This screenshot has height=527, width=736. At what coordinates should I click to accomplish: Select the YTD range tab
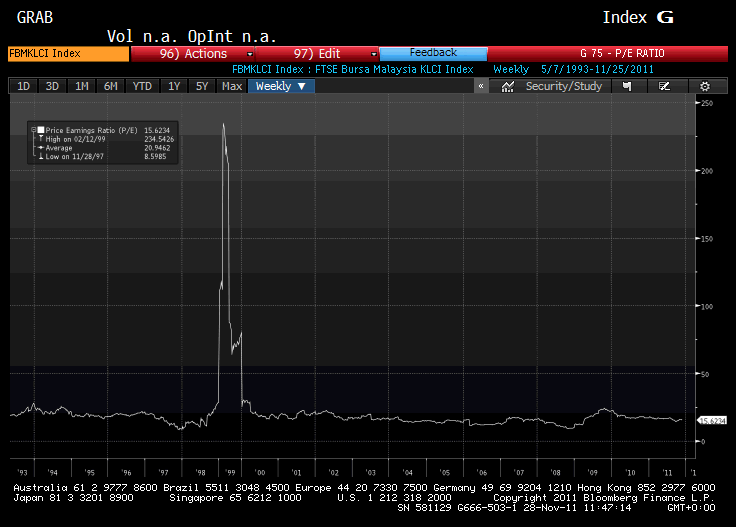tap(142, 86)
